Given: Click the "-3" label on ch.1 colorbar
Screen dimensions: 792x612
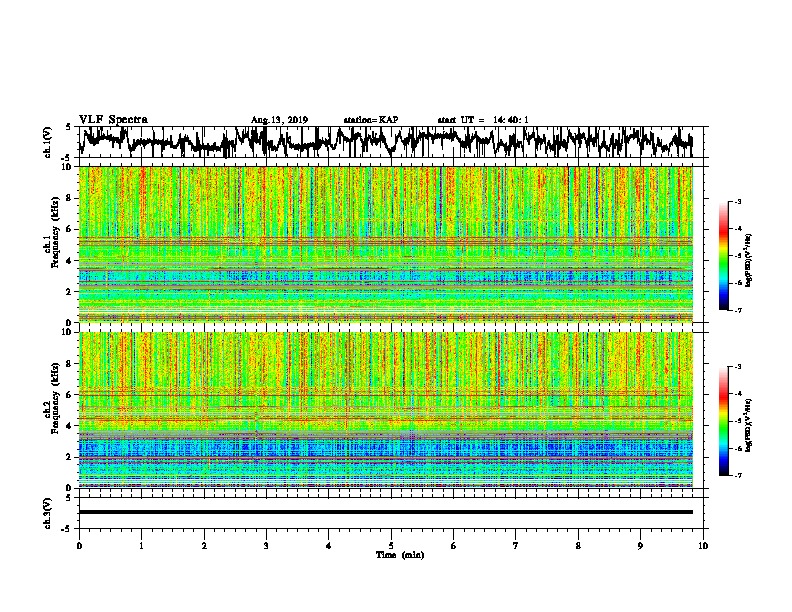Looking at the screenshot, I should coord(737,202).
